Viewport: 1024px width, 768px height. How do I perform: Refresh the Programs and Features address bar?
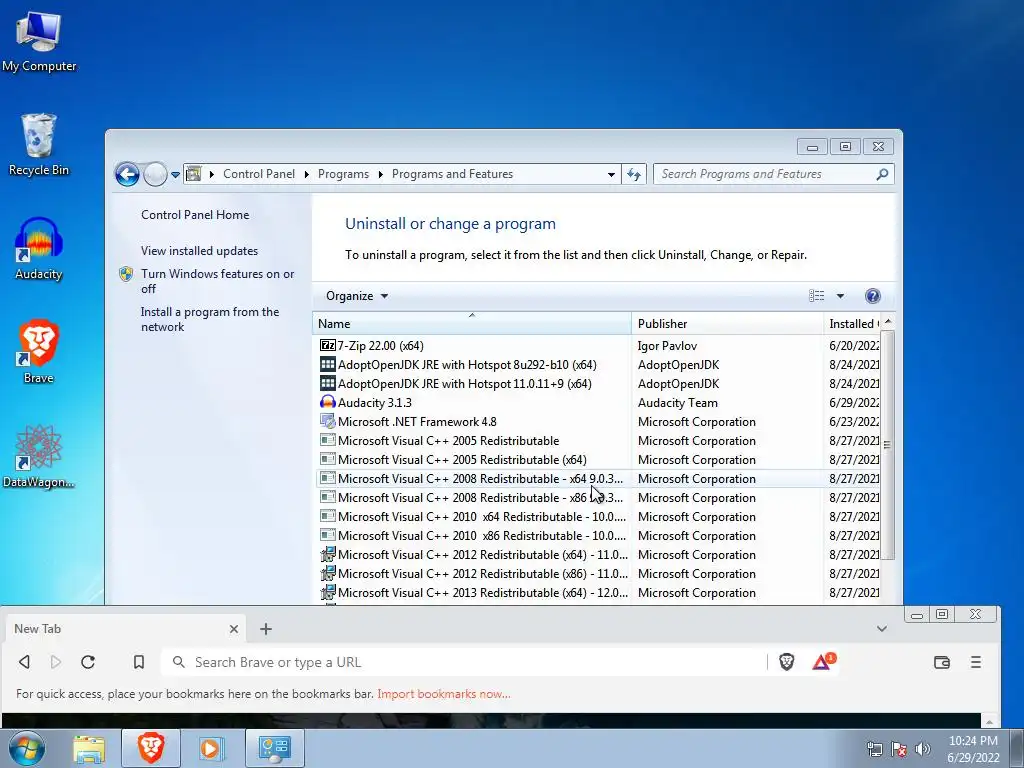click(633, 174)
